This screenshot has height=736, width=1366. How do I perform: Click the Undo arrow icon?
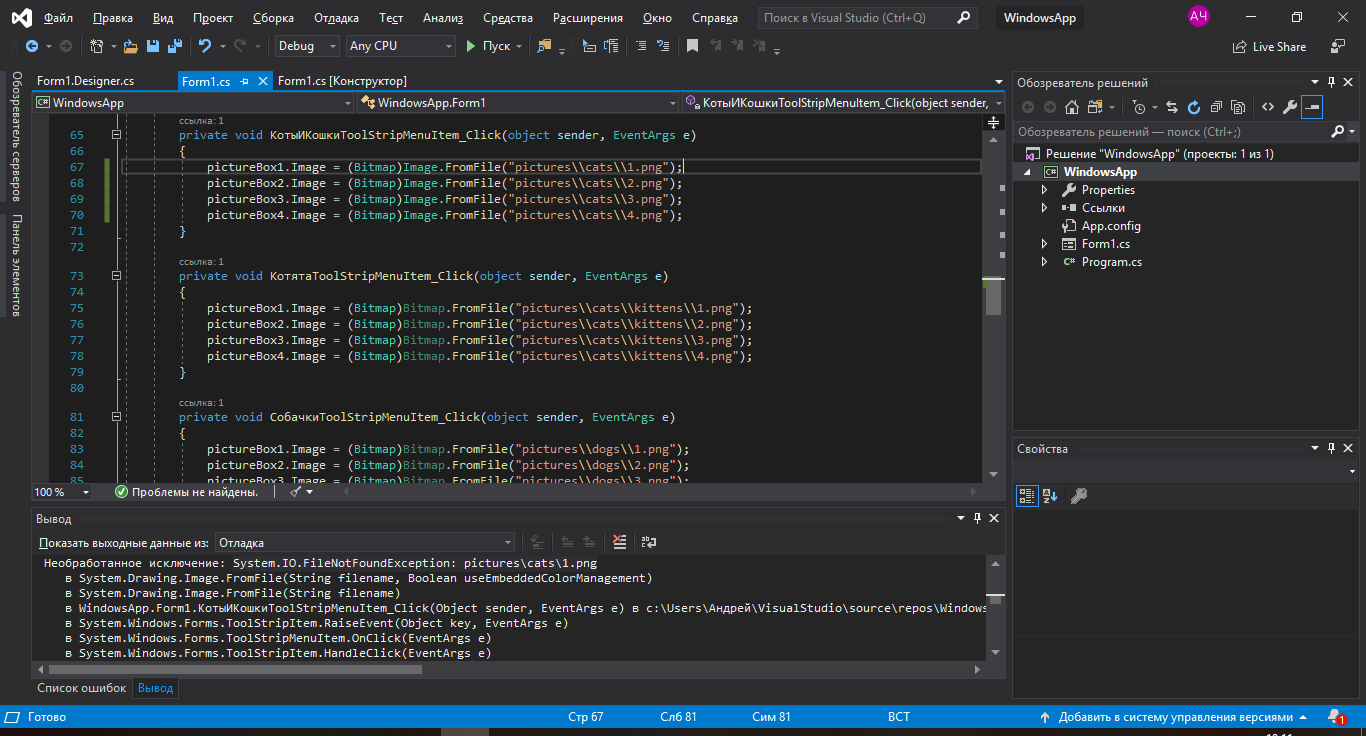[x=205, y=46]
